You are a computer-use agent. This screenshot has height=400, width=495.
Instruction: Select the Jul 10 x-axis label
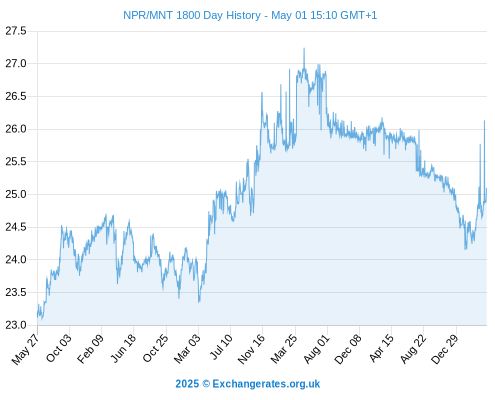click(x=221, y=347)
